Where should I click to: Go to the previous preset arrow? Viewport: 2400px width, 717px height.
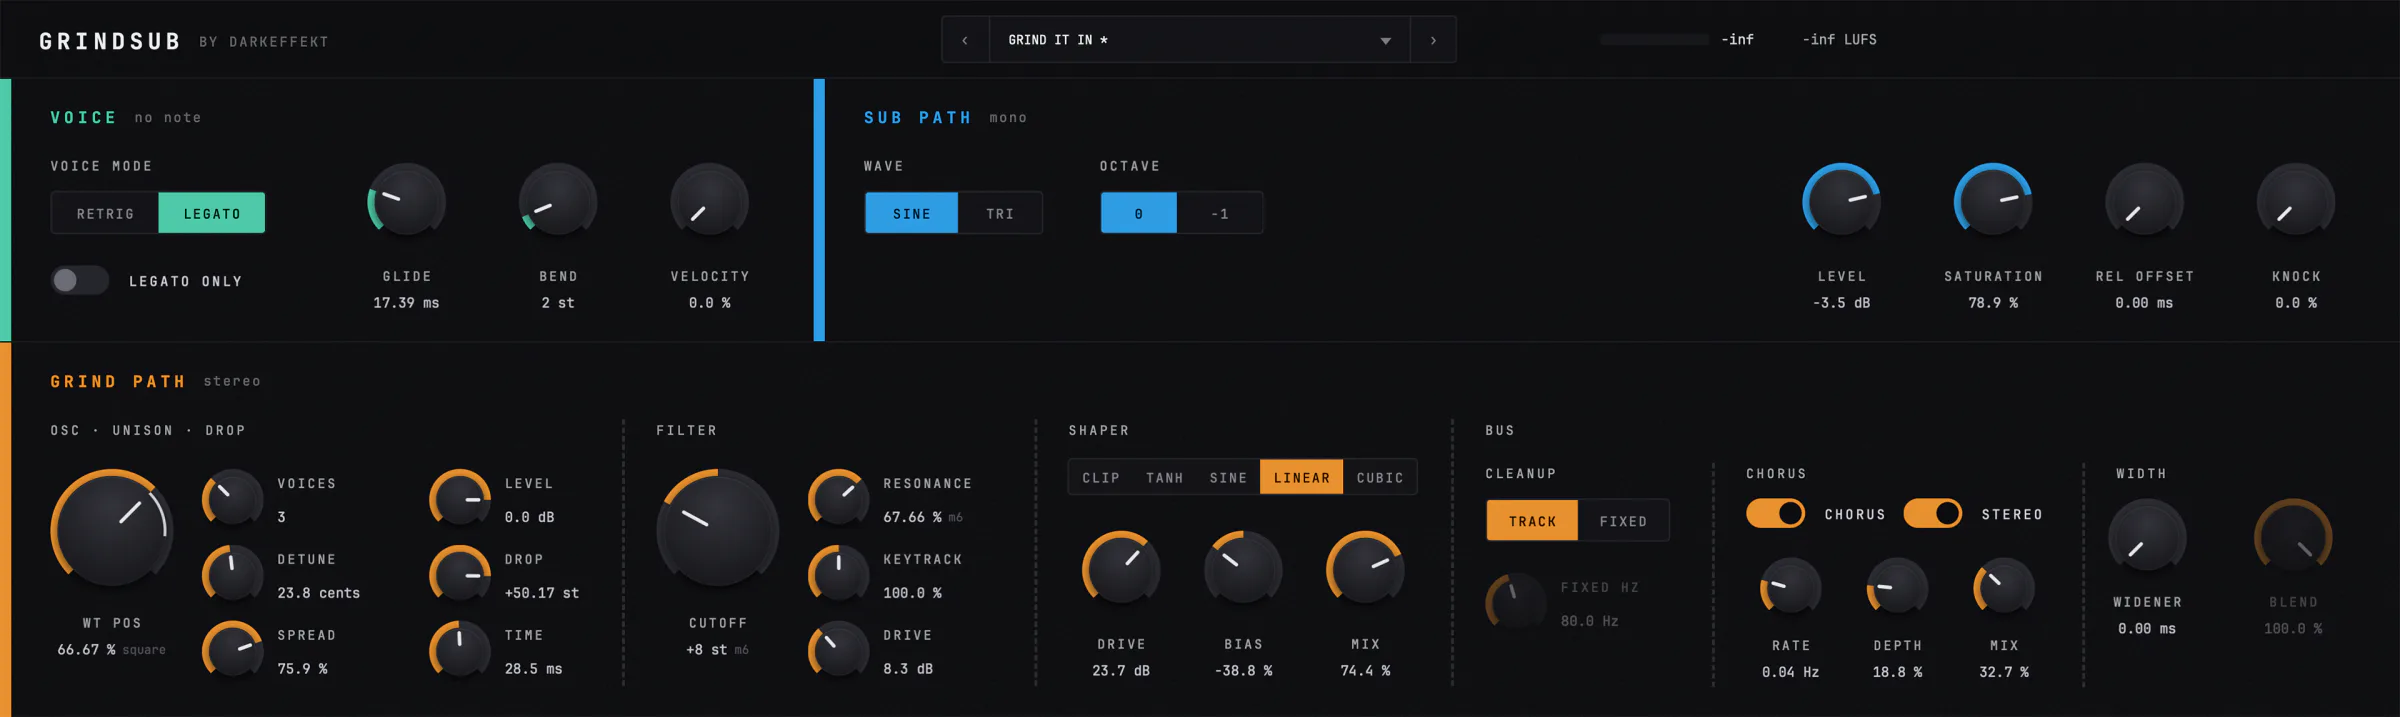[x=965, y=40]
